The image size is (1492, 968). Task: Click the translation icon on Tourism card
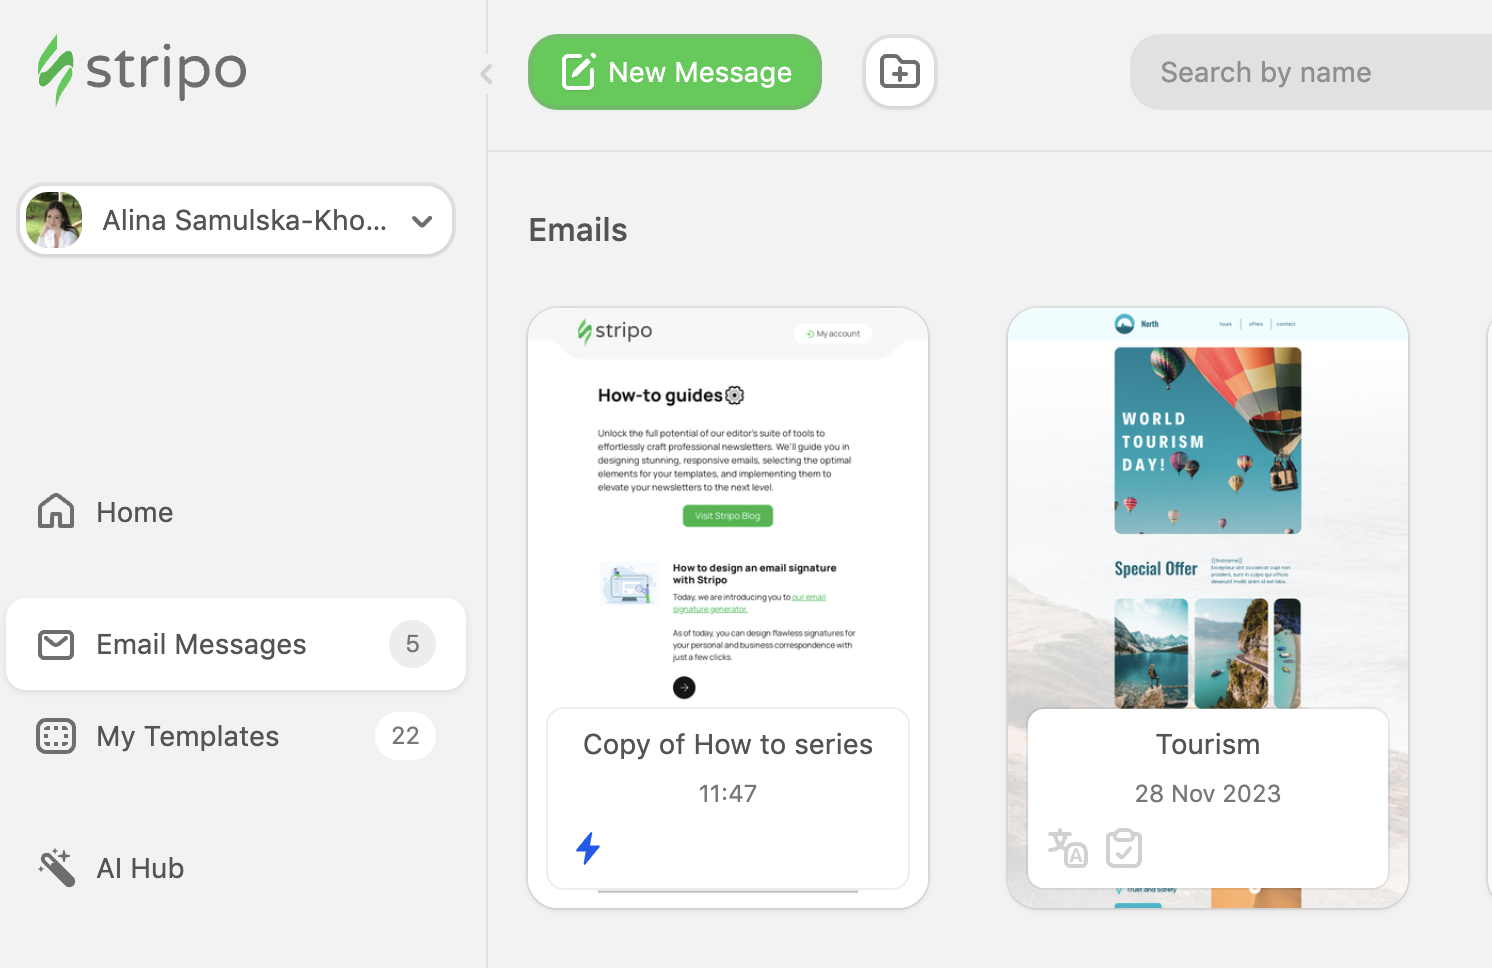point(1067,848)
